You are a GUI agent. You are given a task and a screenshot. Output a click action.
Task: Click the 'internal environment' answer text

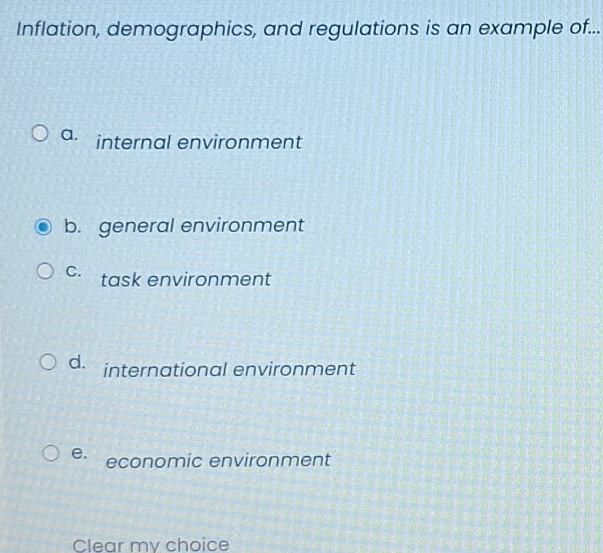coord(198,142)
